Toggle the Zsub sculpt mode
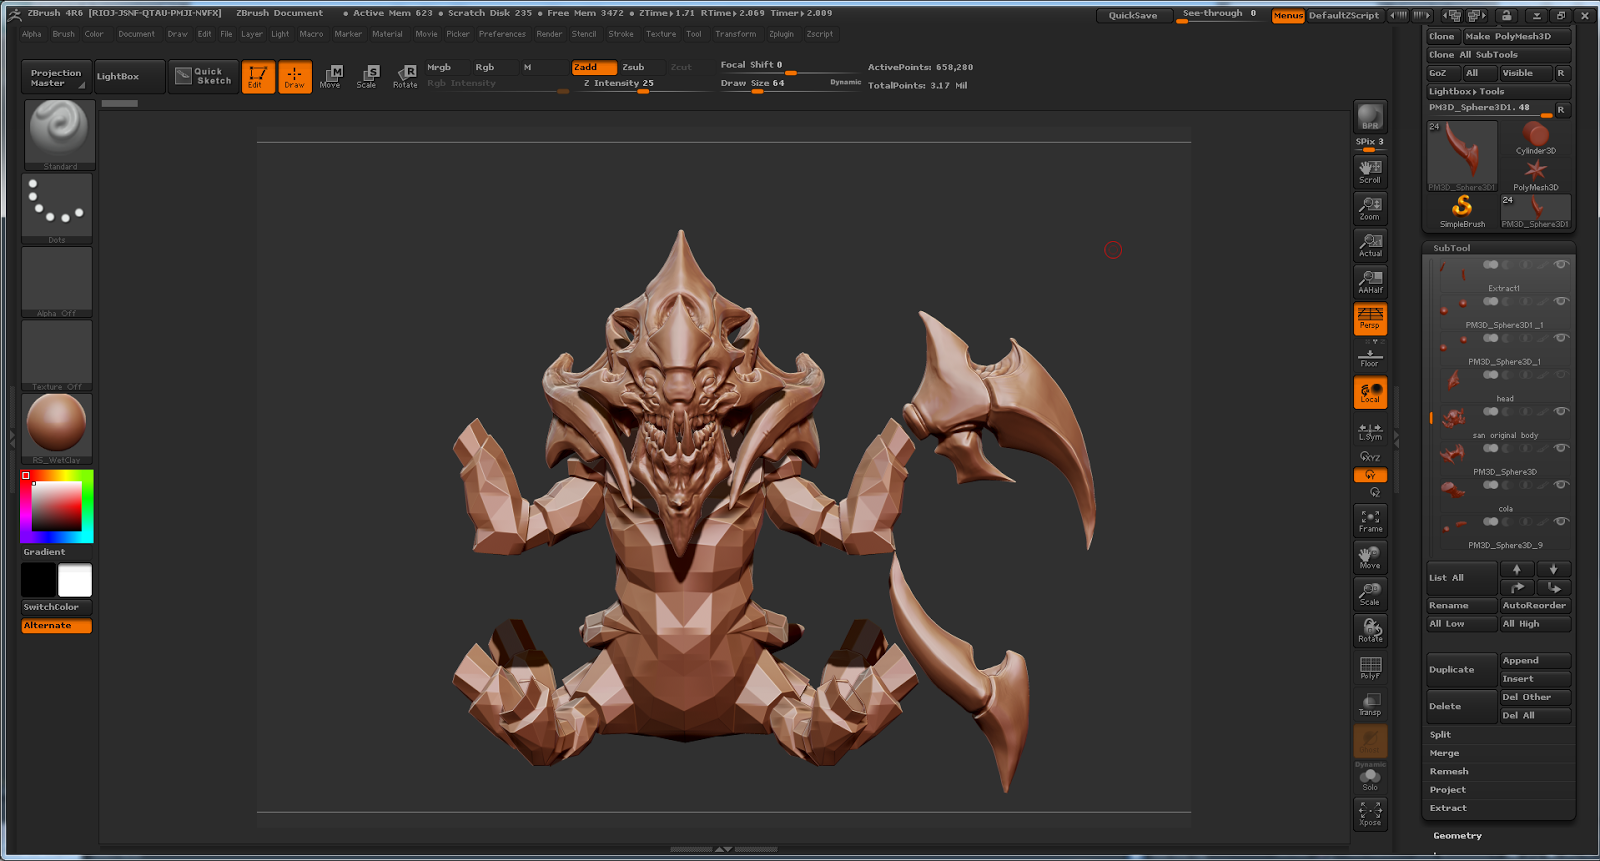 pyautogui.click(x=634, y=67)
